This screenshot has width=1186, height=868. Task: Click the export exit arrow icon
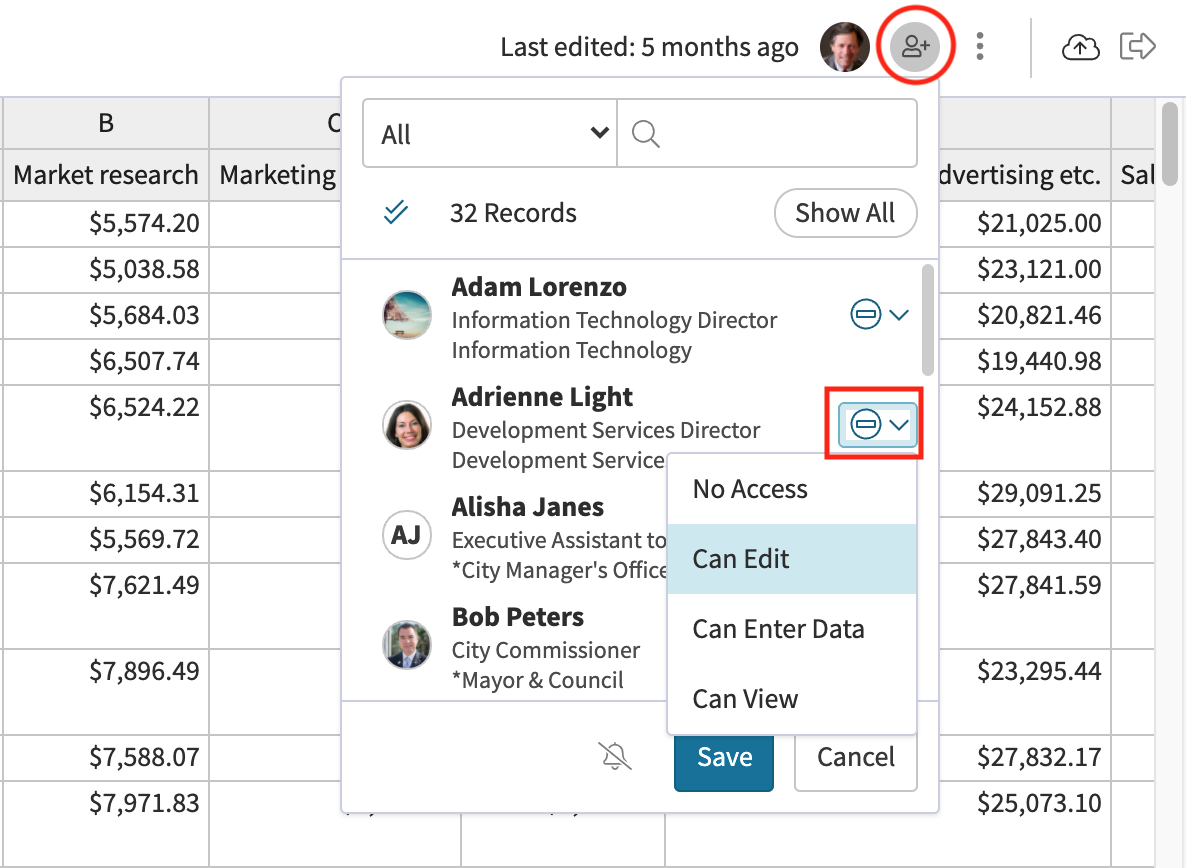pos(1138,46)
